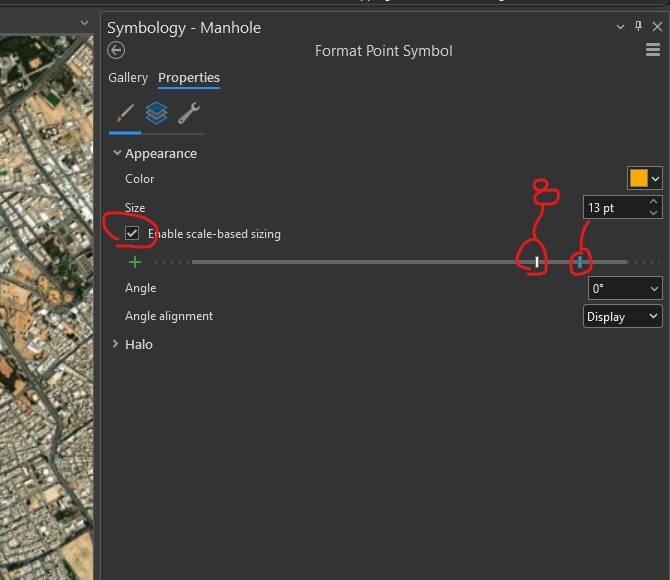Switch to the Properties tab

(189, 78)
